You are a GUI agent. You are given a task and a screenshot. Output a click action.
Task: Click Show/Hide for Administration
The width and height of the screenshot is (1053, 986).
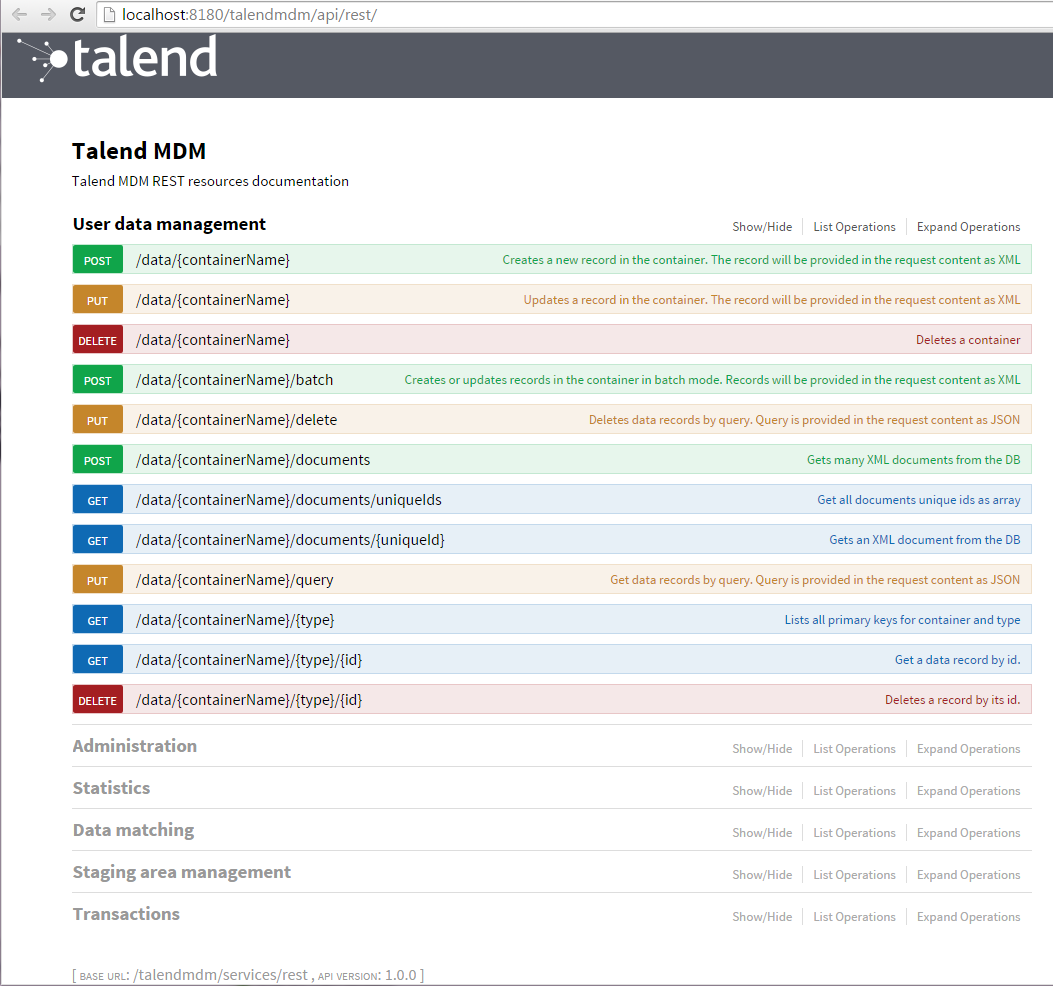tap(762, 749)
